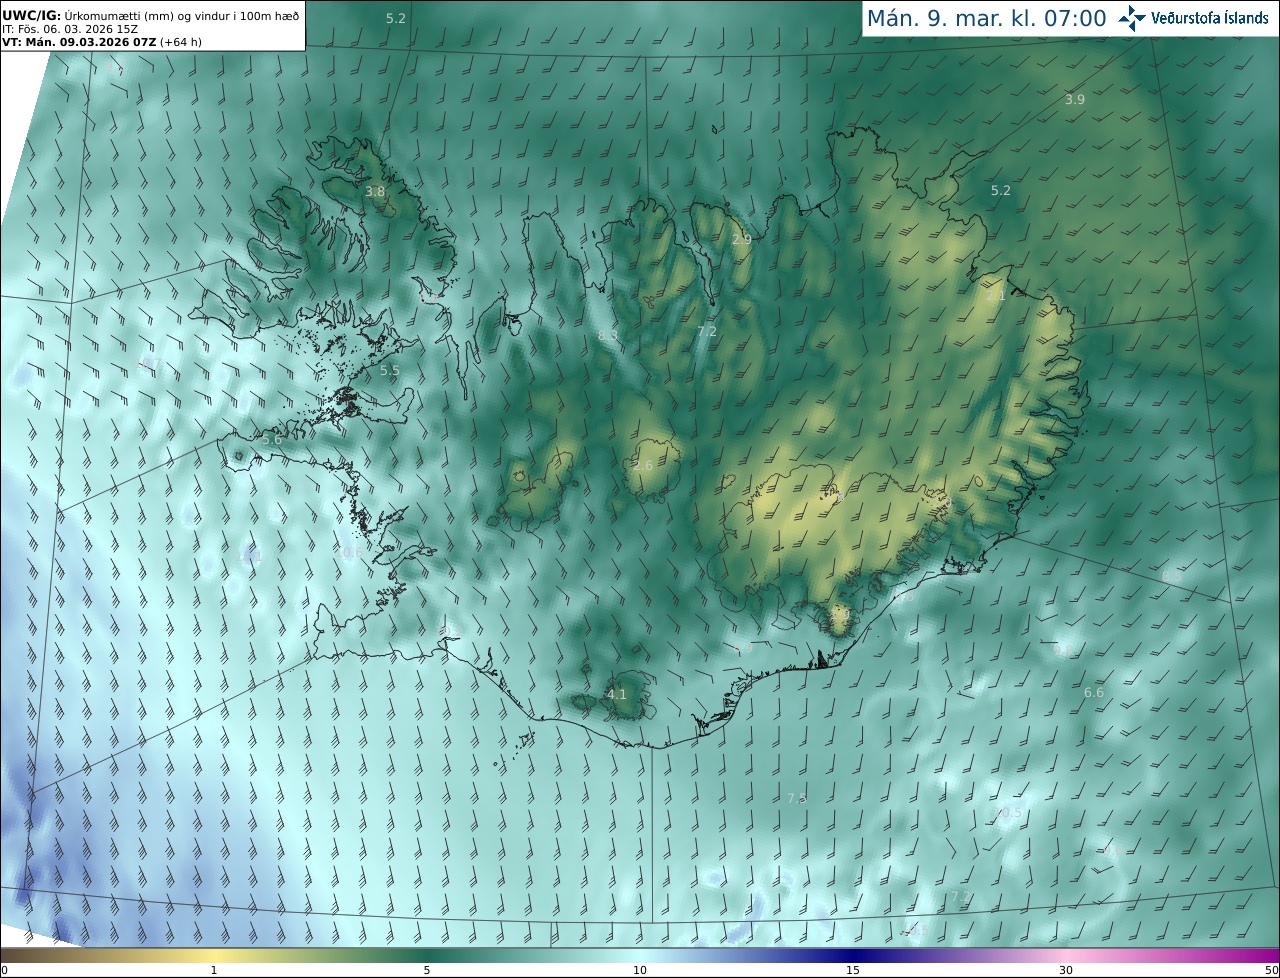This screenshot has width=1280, height=978.
Task: Click the 'UWC/IG: Úrkomumætti (mm)' title line
Action: [x=150, y=15]
